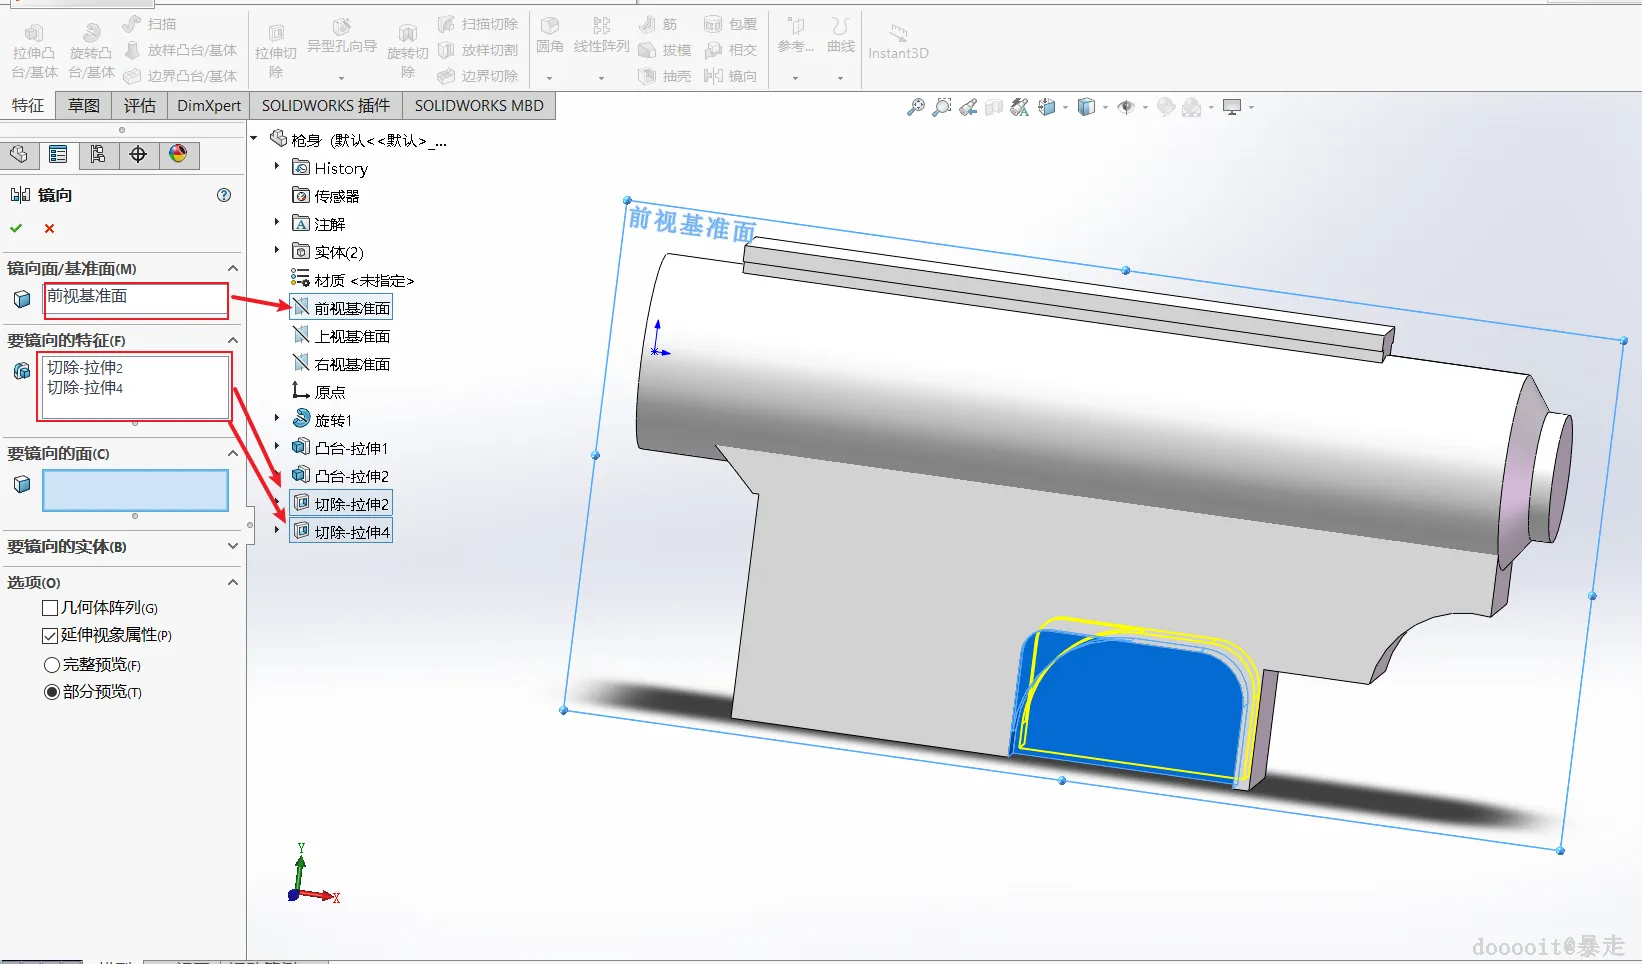This screenshot has width=1642, height=964.
Task: Expand the 实体(2) folder in the tree
Action: [x=277, y=251]
